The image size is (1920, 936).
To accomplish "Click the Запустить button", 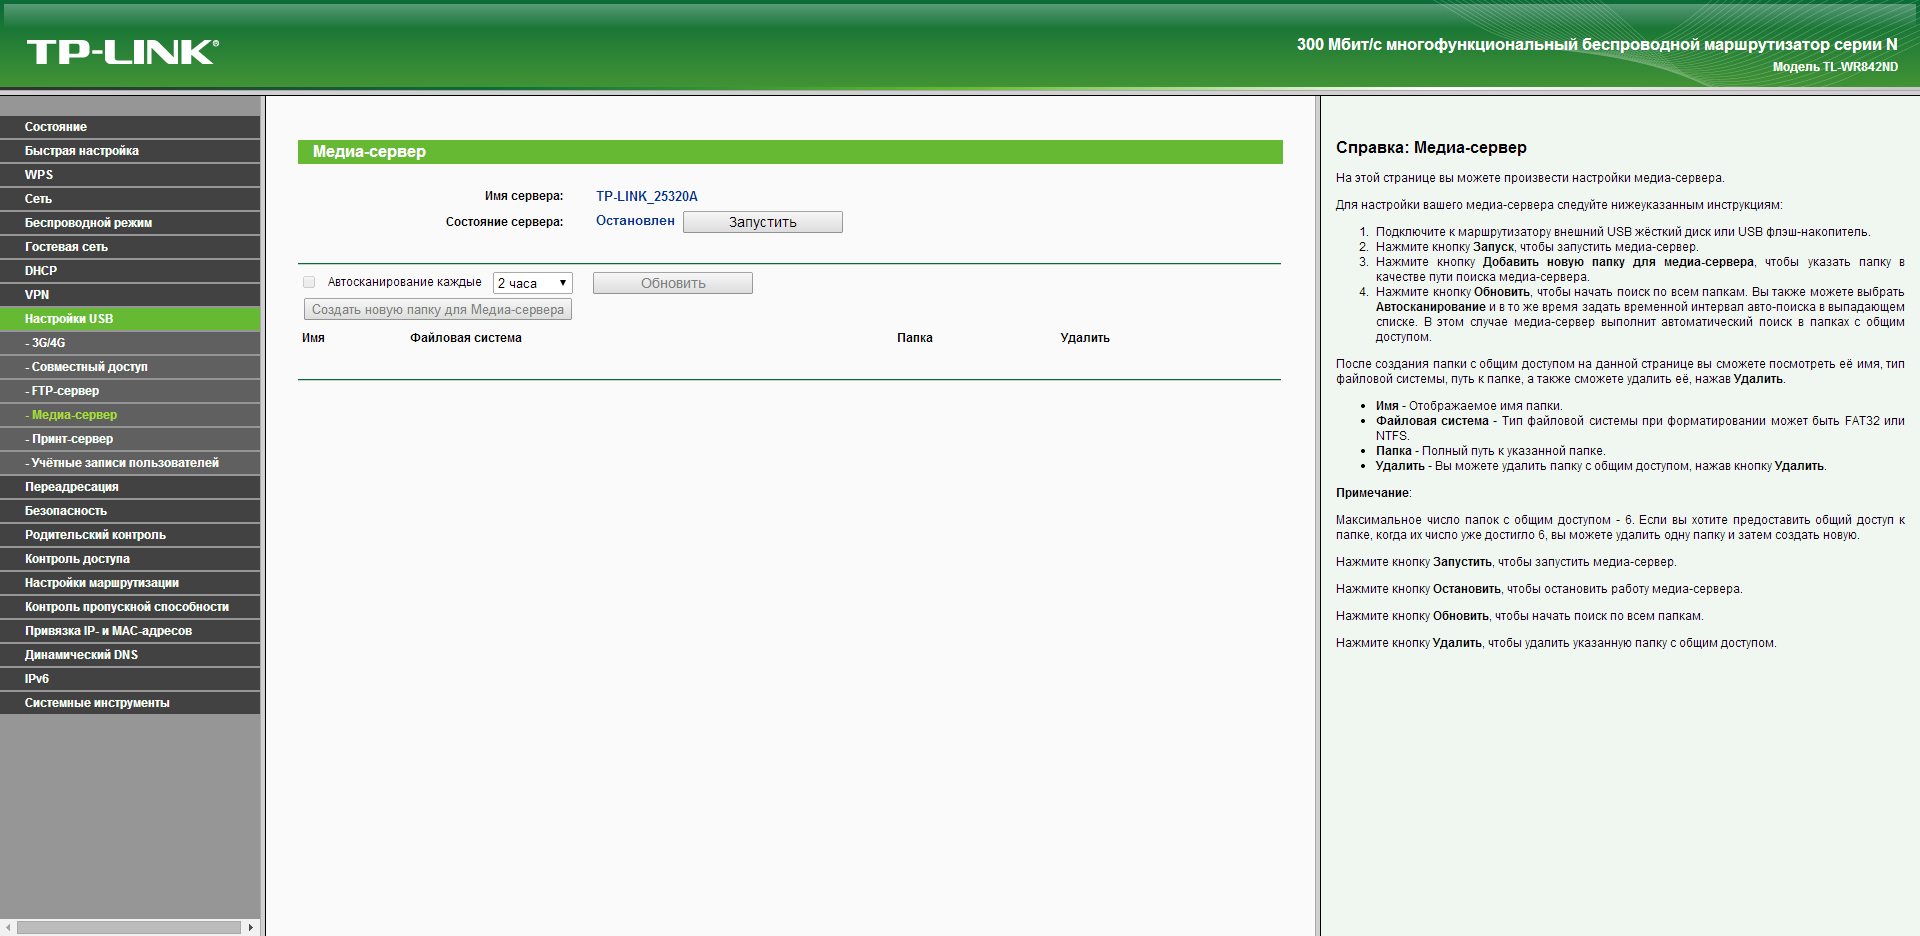I will (762, 222).
